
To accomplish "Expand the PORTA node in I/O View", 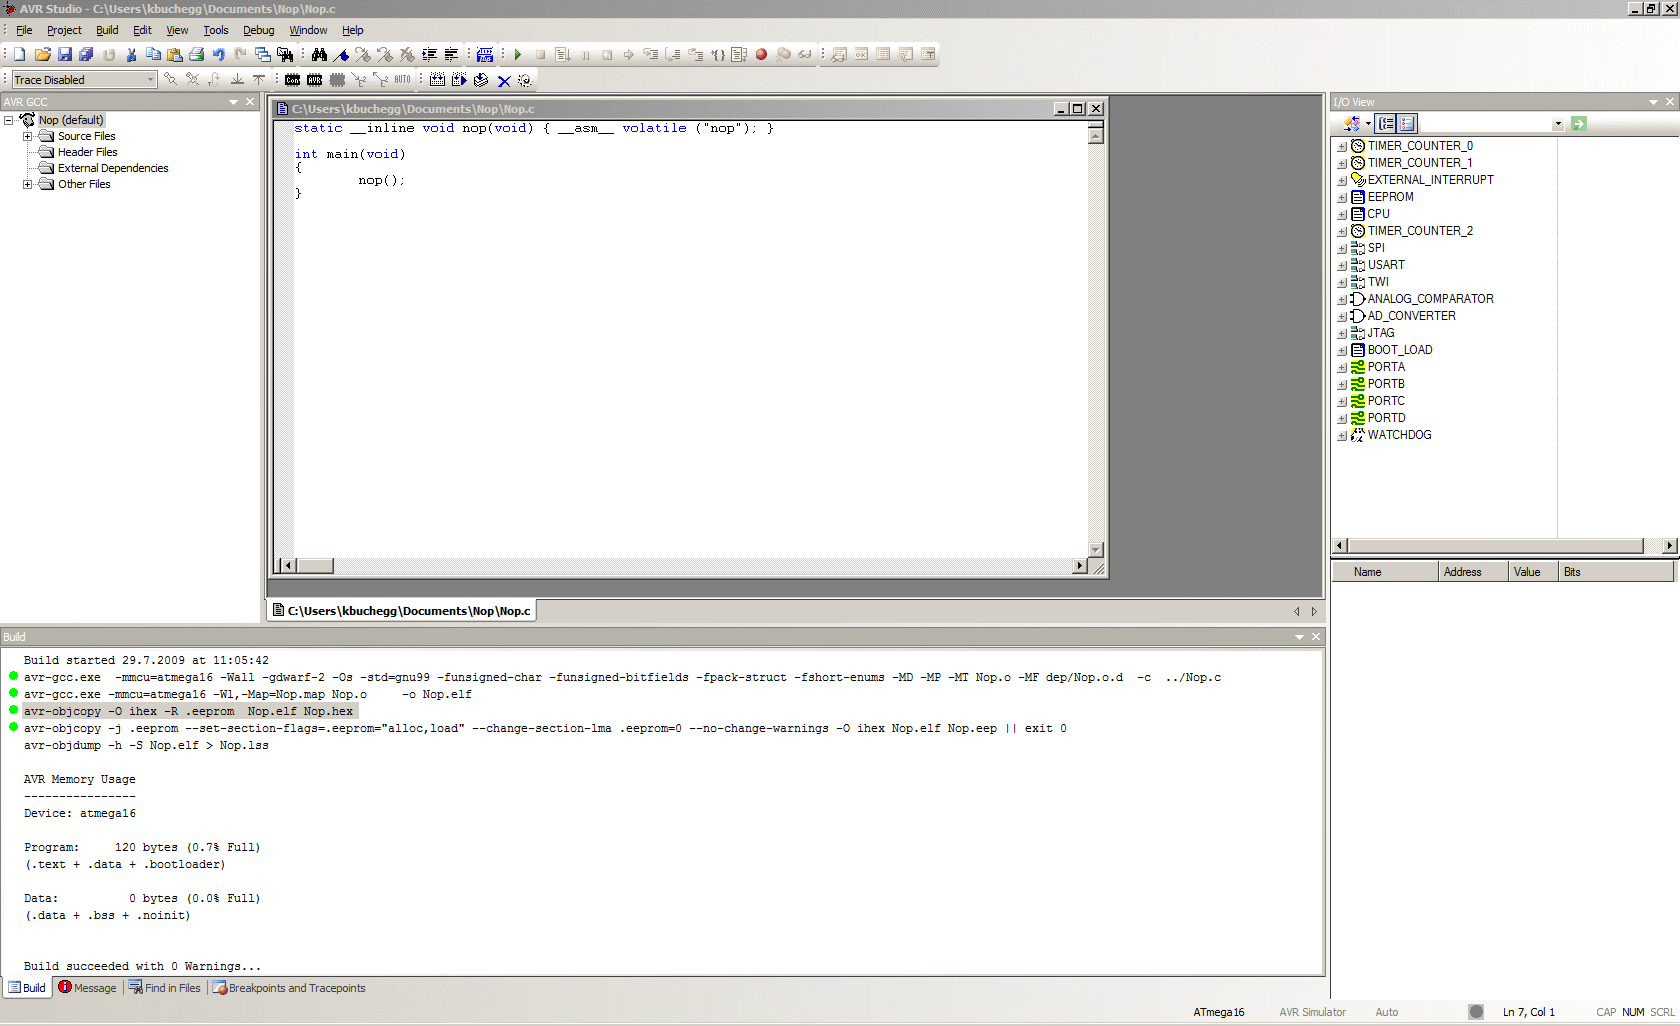I will click(x=1342, y=367).
